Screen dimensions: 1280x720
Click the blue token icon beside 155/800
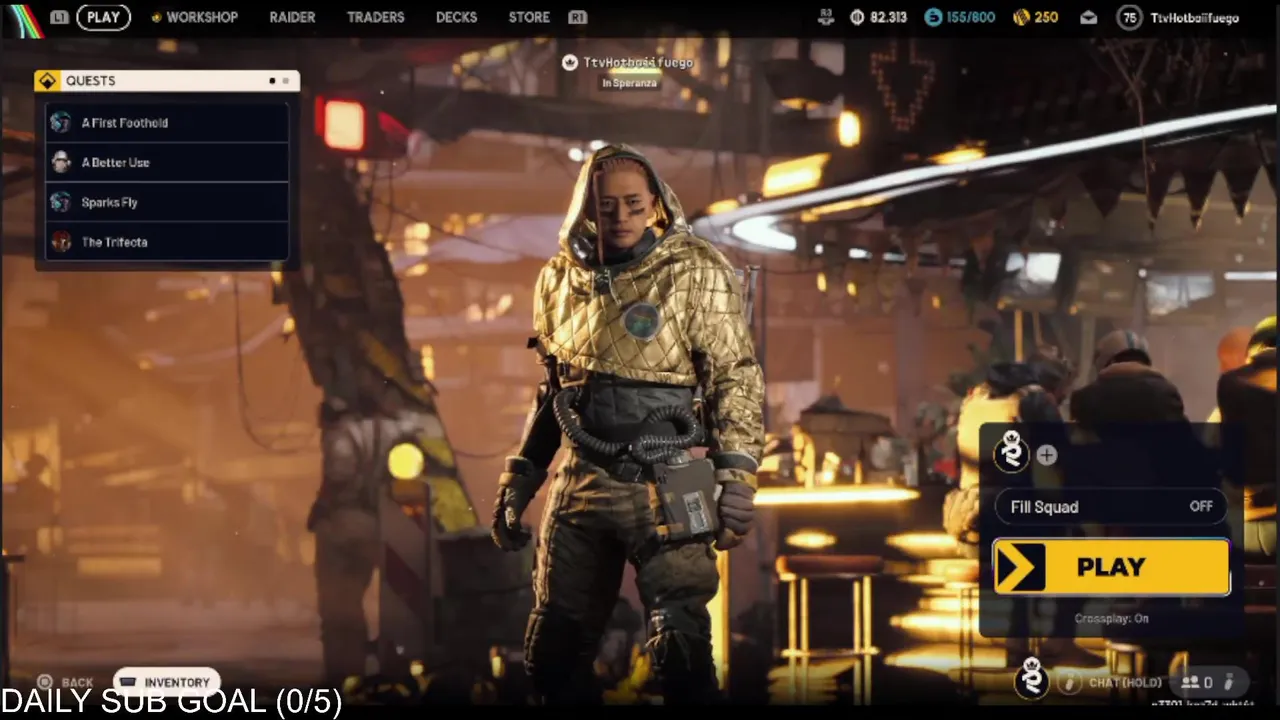coord(932,17)
